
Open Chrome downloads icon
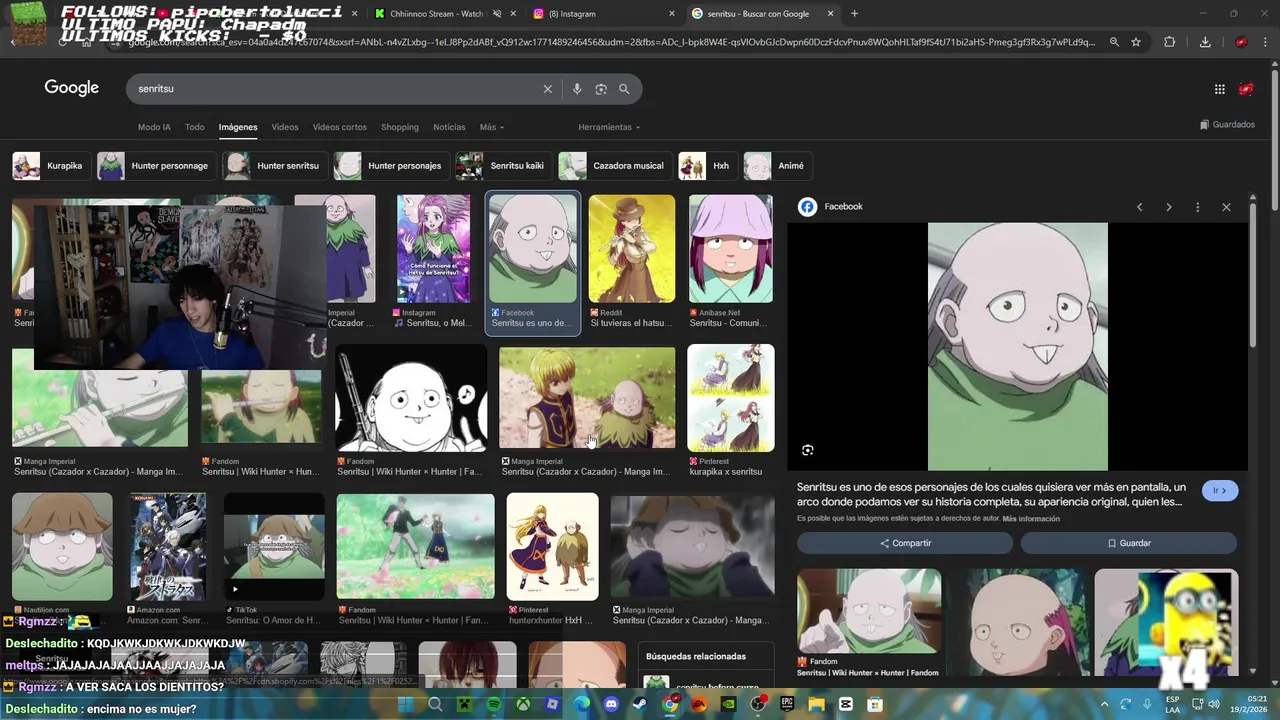[1205, 42]
